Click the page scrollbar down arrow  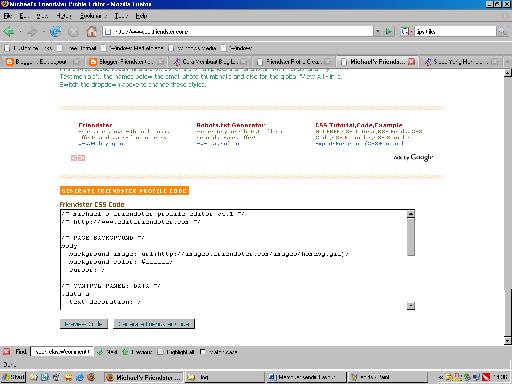(508, 340)
